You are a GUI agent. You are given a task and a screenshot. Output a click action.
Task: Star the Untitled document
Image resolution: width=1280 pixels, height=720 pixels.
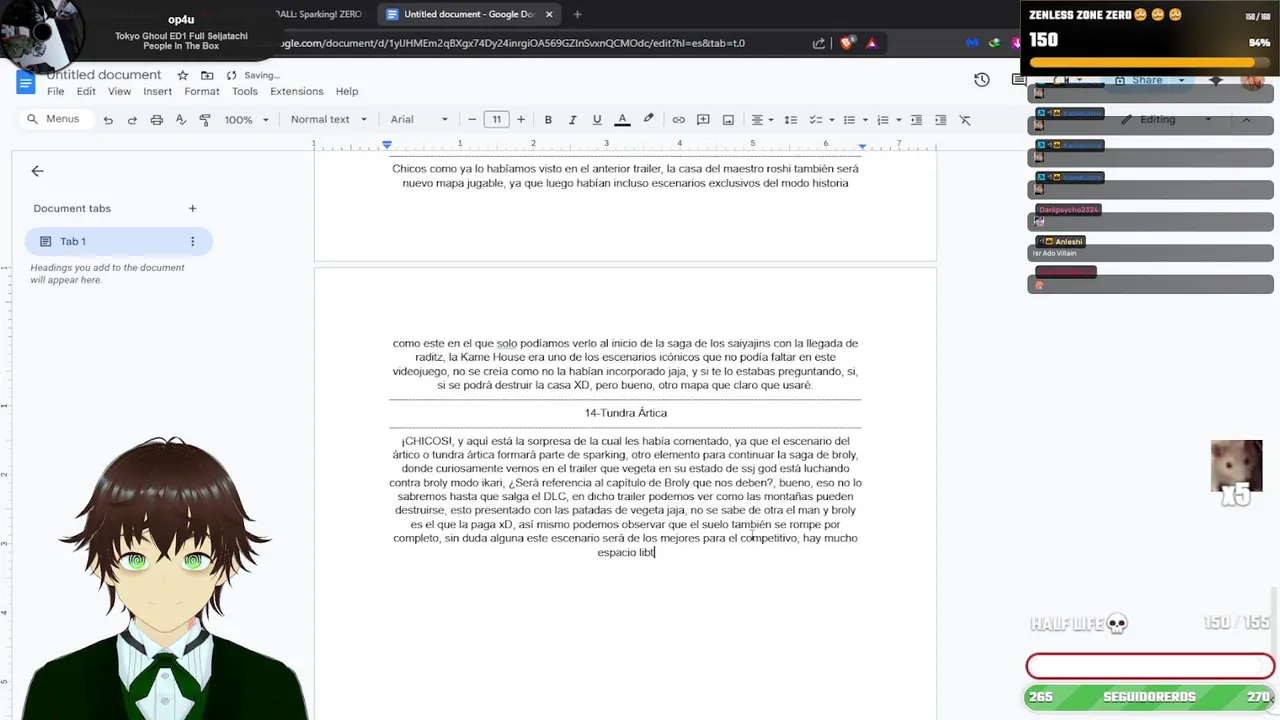tap(182, 75)
